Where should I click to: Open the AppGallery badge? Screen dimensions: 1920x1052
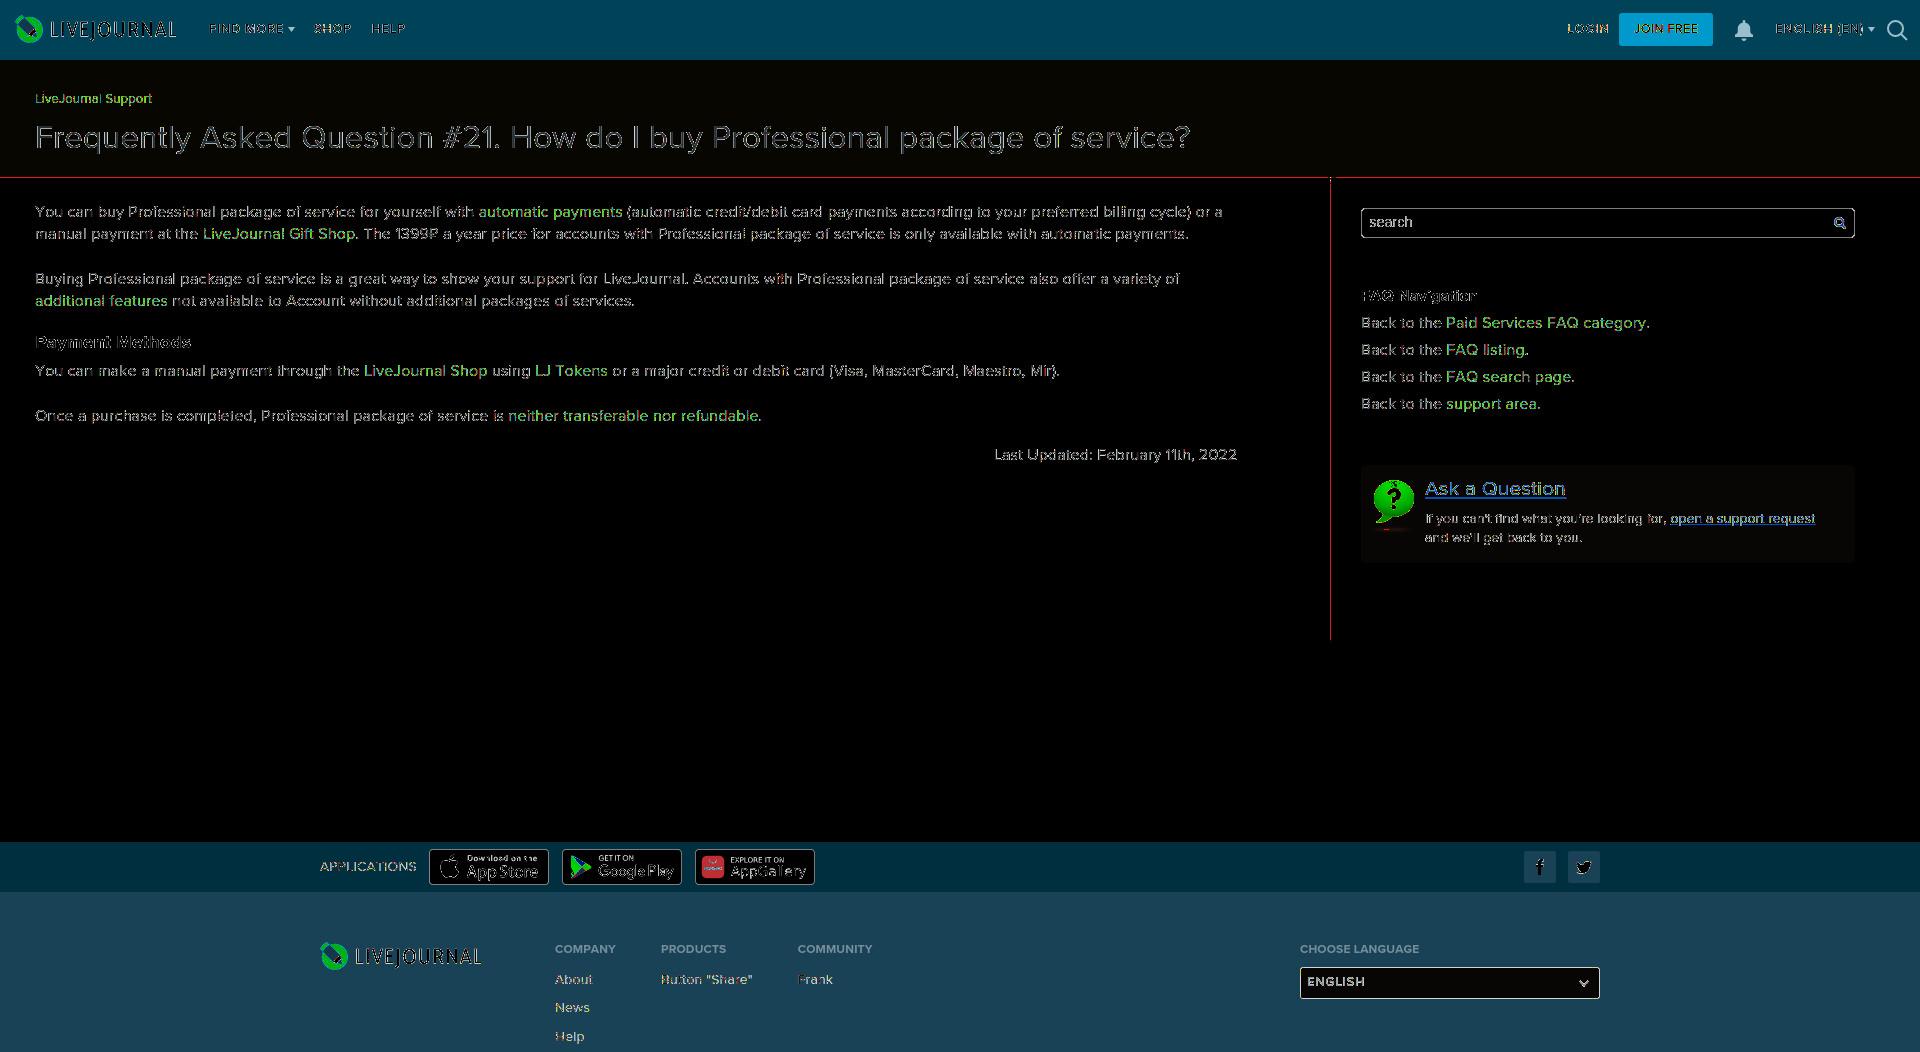click(x=755, y=867)
